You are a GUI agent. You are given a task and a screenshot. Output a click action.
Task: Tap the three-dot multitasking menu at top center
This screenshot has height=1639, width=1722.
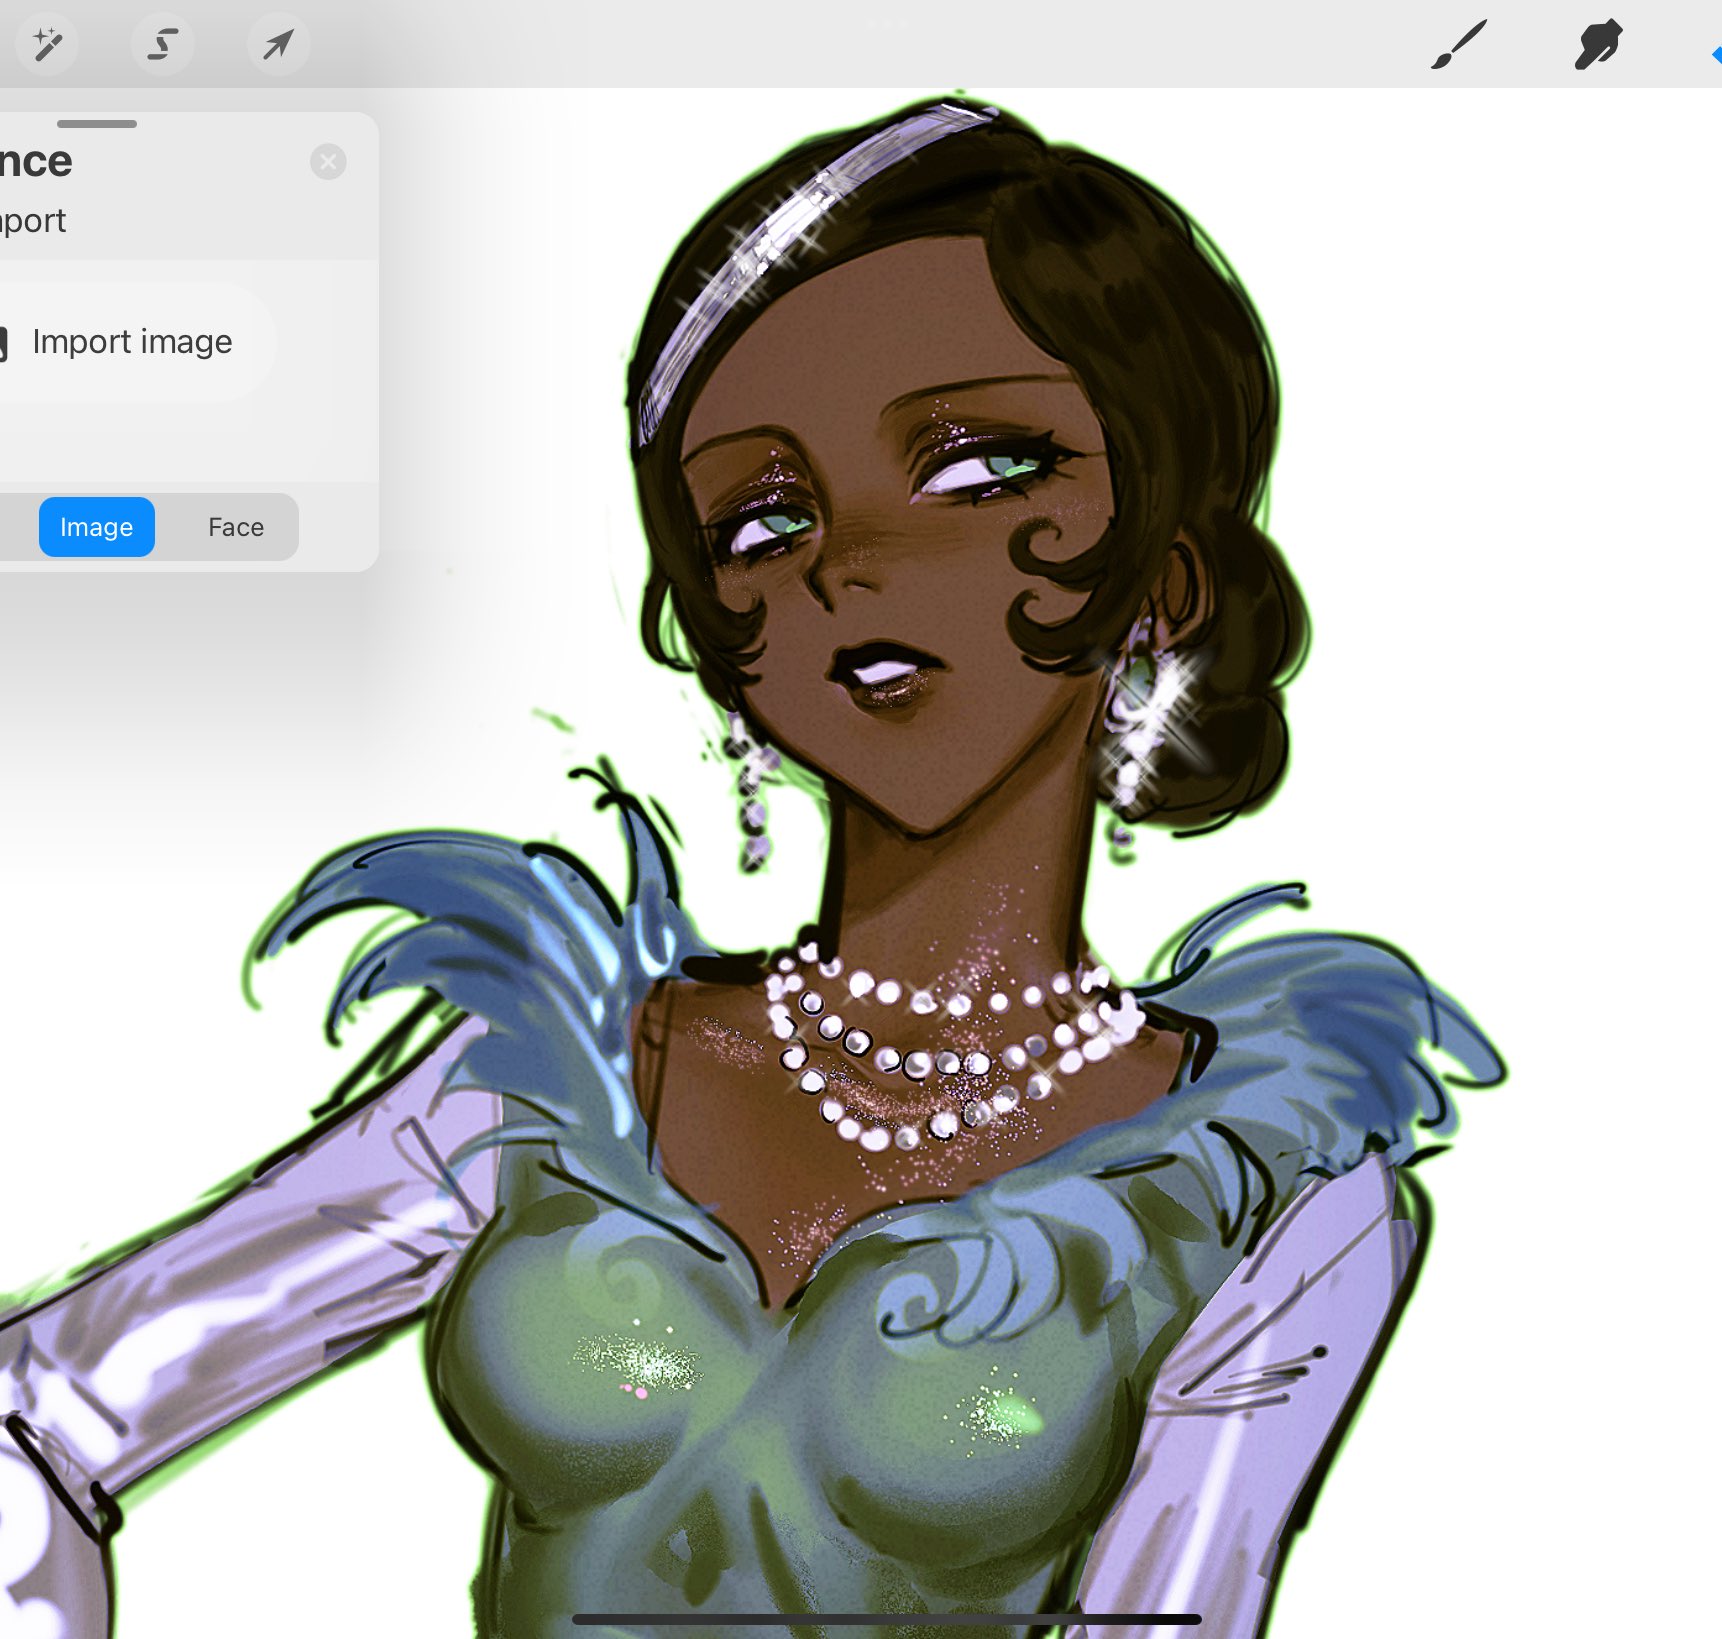pos(887,23)
